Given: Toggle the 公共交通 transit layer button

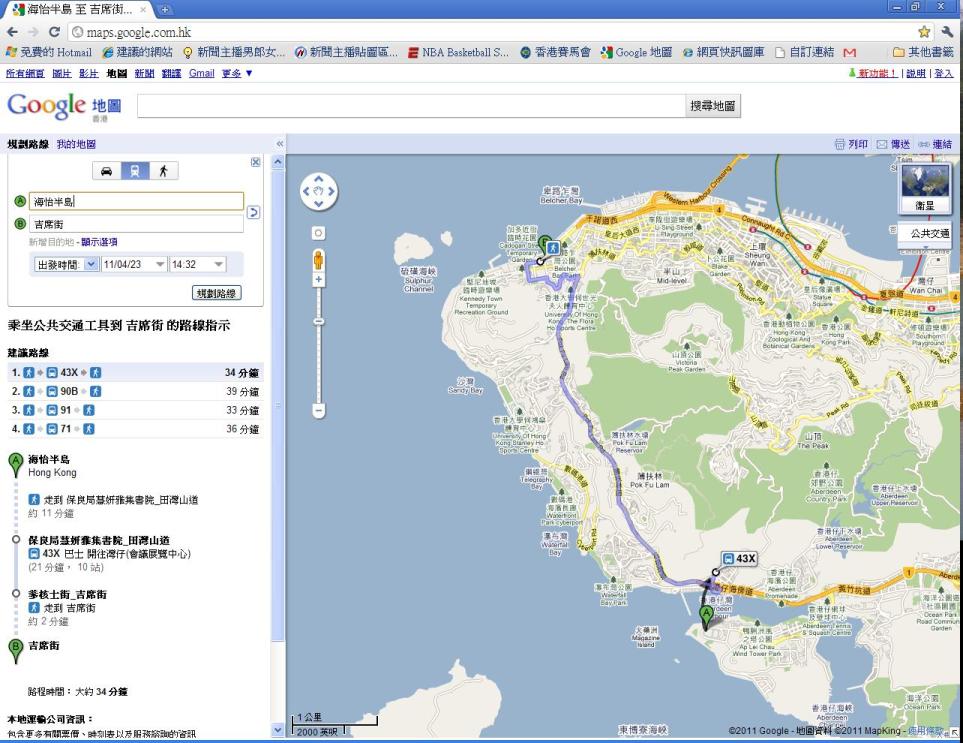Looking at the screenshot, I should click(925, 234).
